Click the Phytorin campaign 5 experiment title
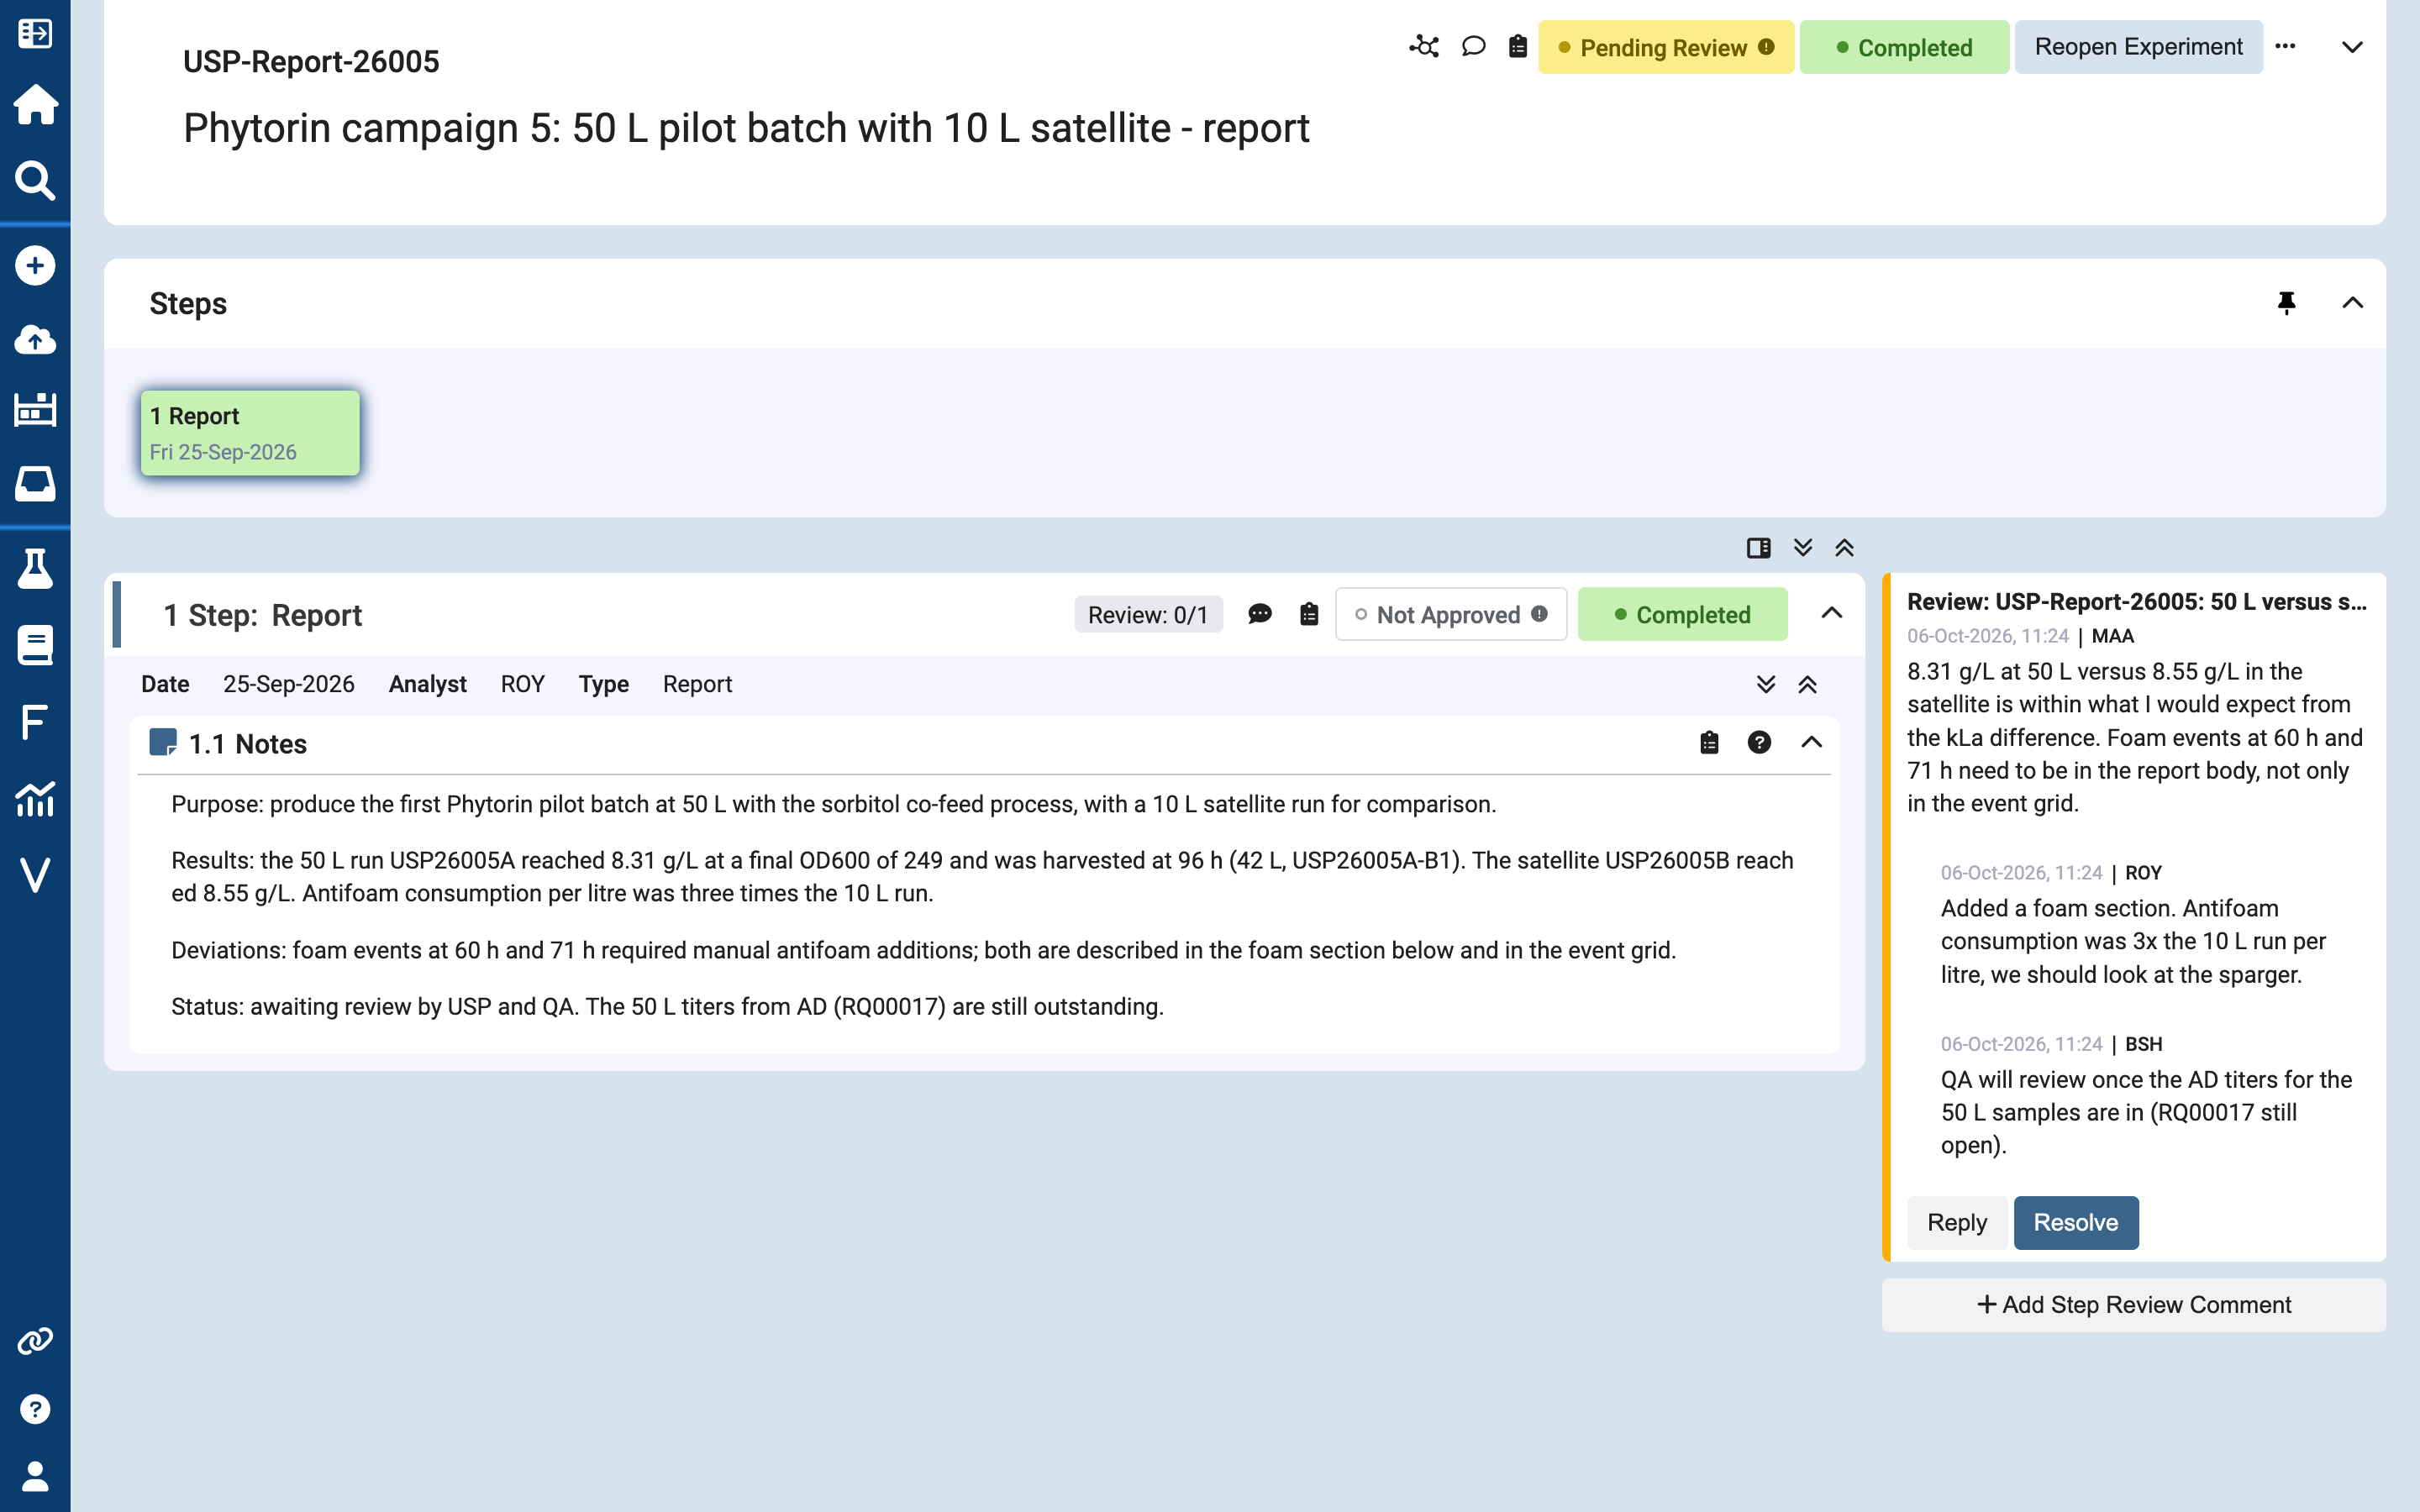The width and height of the screenshot is (2420, 1512). (x=746, y=128)
